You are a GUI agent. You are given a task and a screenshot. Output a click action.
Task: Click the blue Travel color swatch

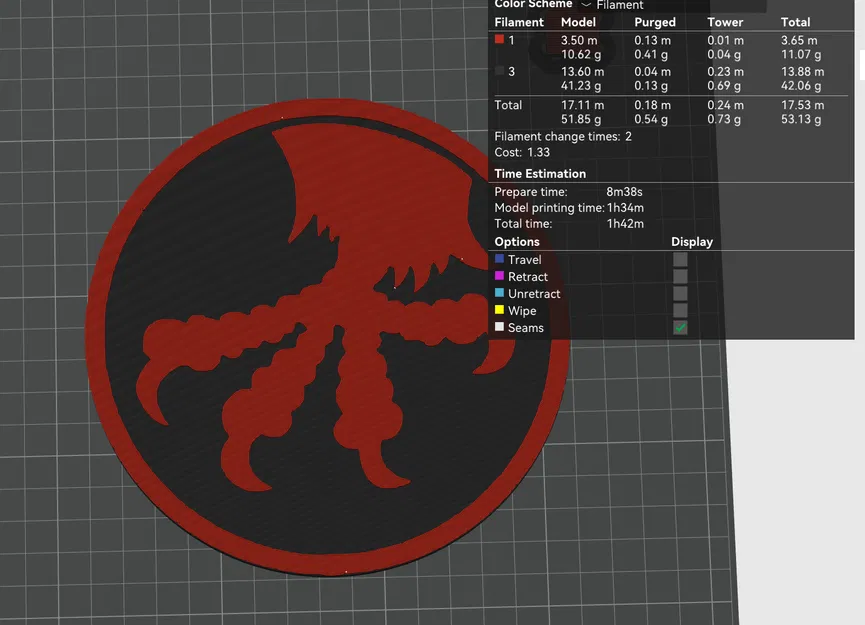(x=499, y=258)
